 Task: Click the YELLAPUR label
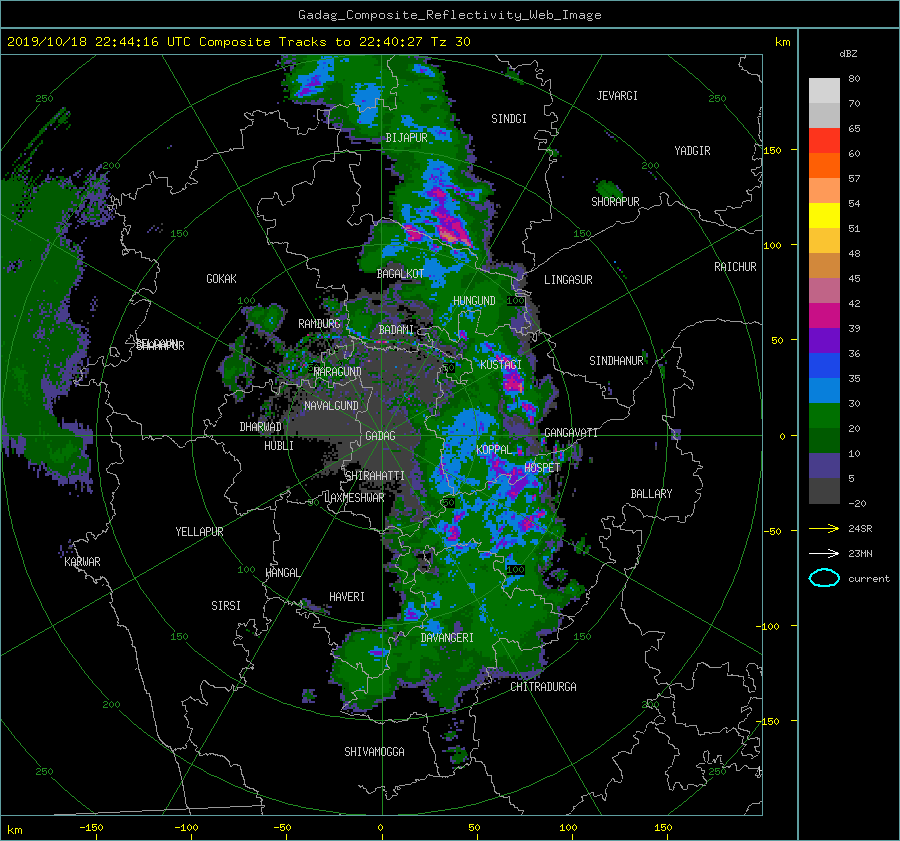coord(199,532)
